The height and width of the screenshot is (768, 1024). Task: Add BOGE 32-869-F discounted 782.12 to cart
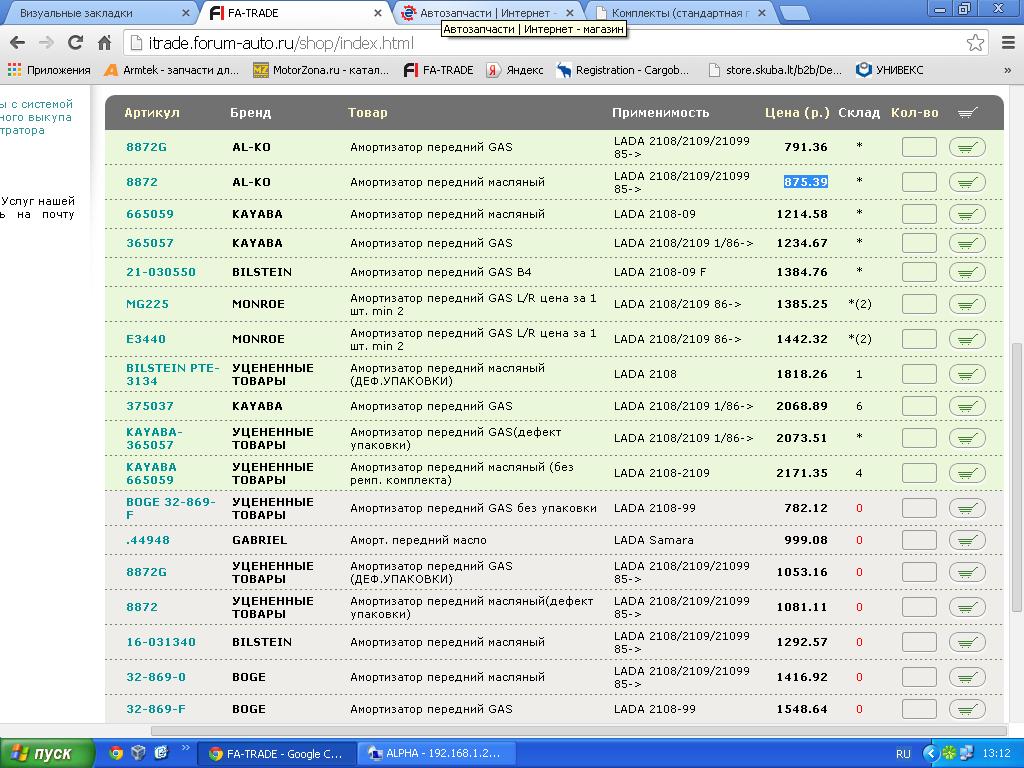967,508
